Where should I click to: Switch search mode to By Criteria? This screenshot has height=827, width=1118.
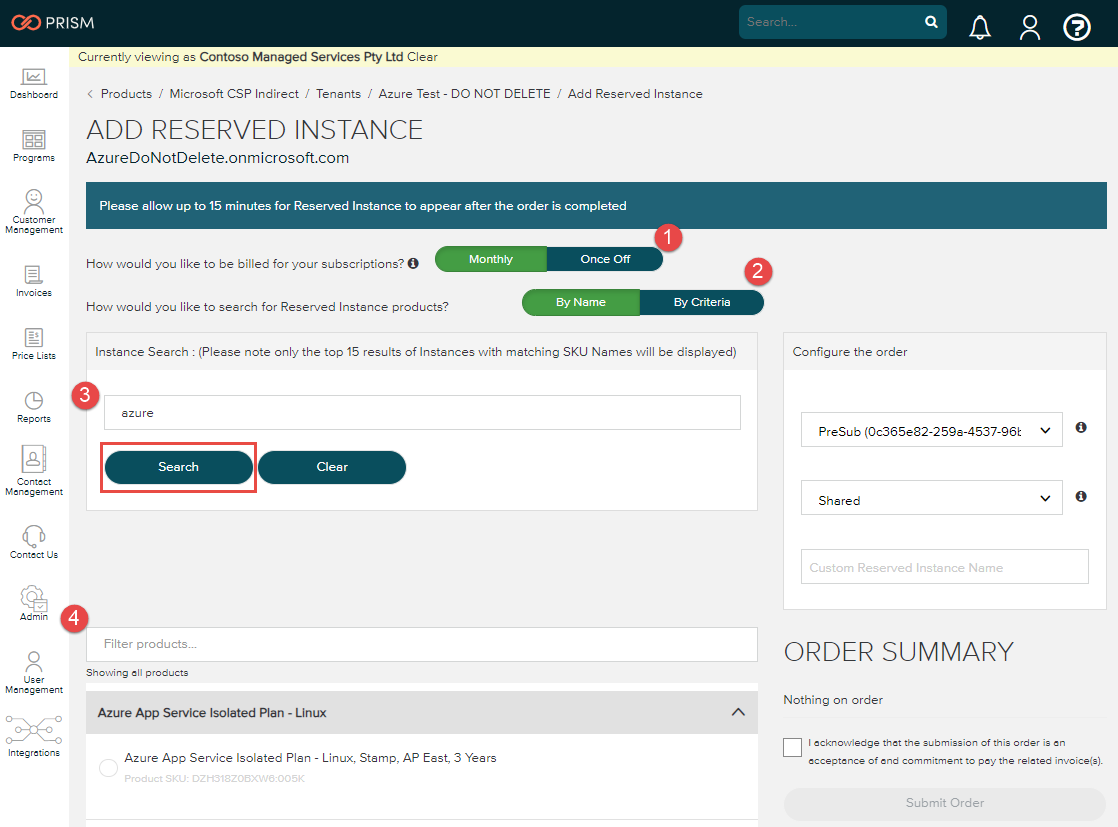(701, 302)
